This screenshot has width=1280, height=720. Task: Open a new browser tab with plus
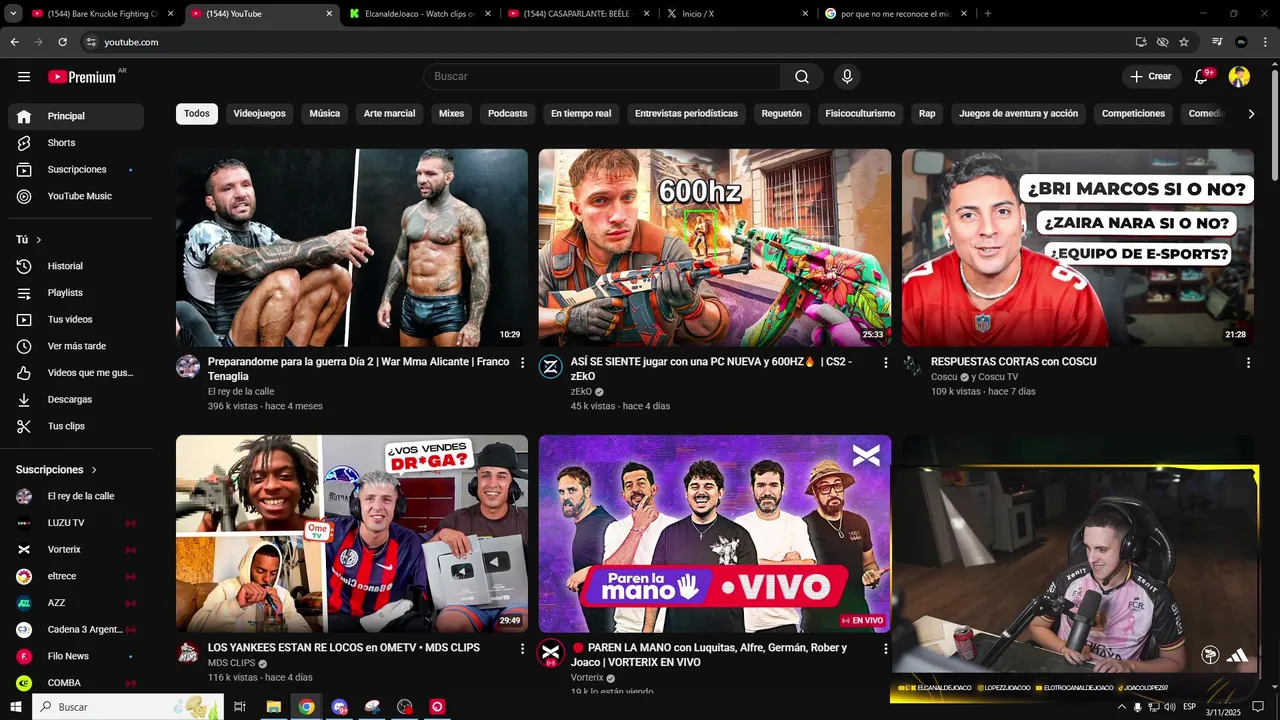click(x=988, y=14)
